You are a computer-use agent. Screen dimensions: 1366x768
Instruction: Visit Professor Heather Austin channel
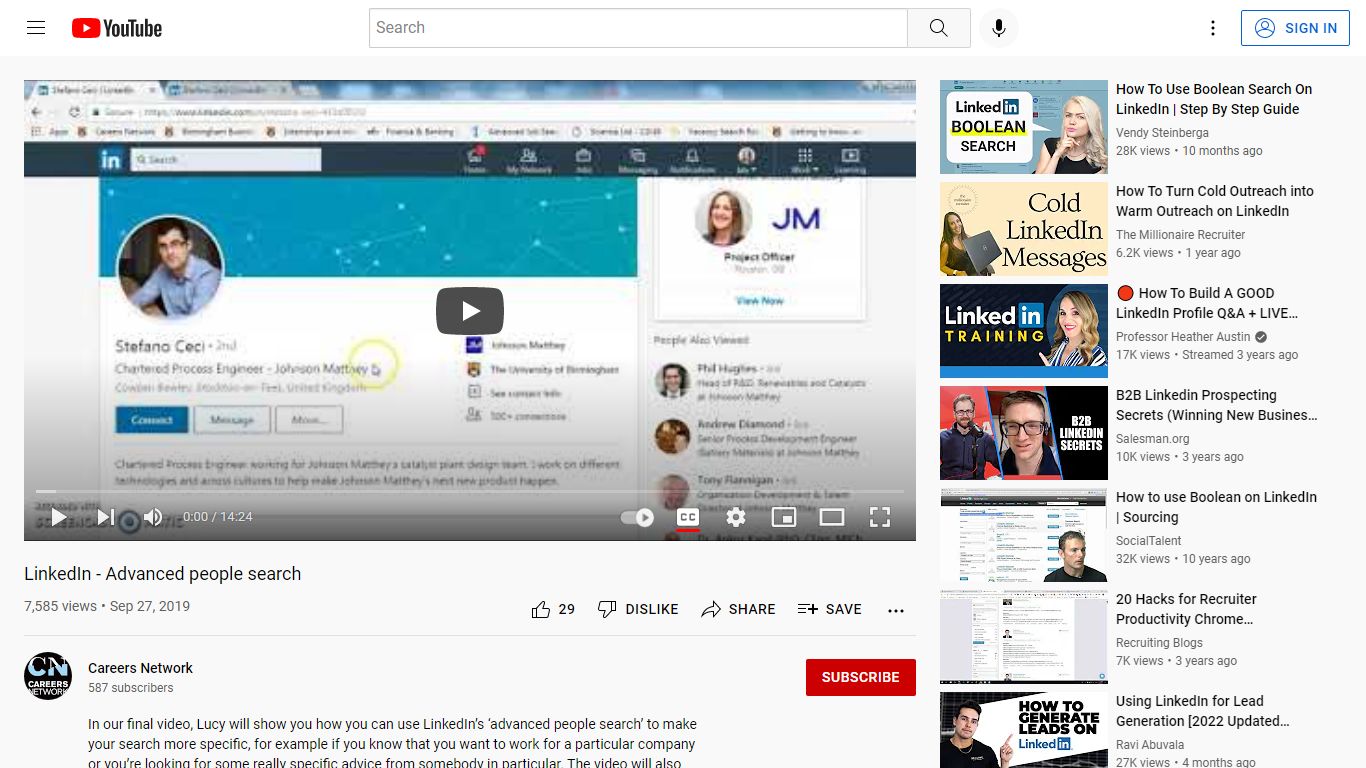1185,337
